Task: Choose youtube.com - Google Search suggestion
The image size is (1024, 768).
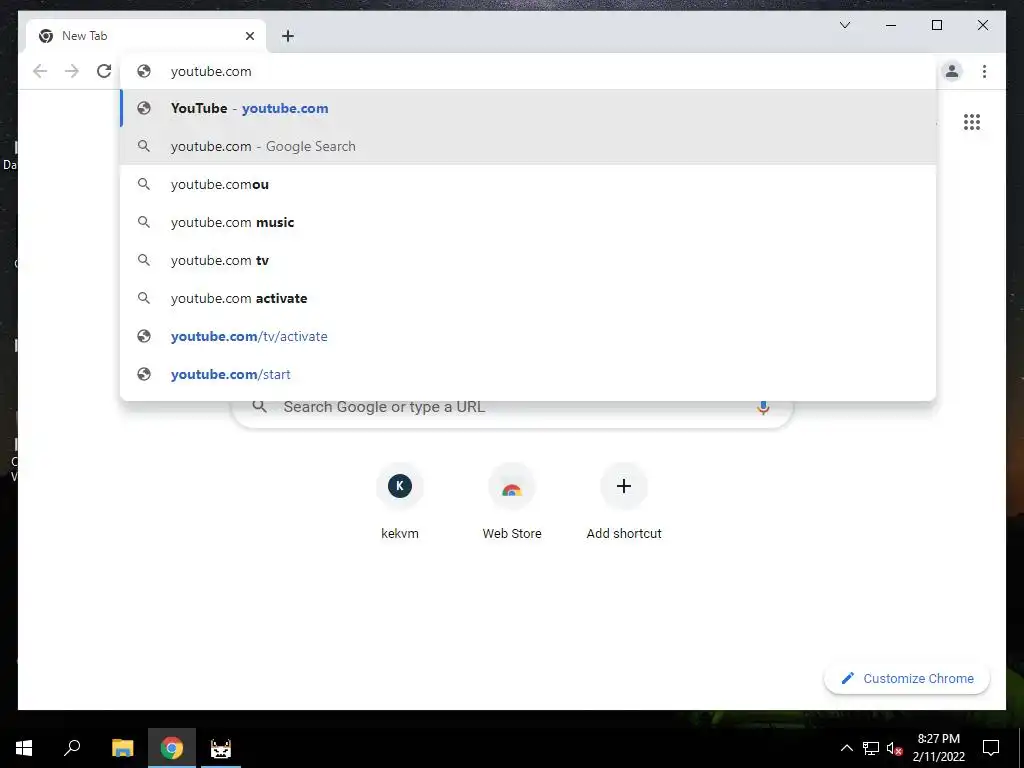Action: 528,146
